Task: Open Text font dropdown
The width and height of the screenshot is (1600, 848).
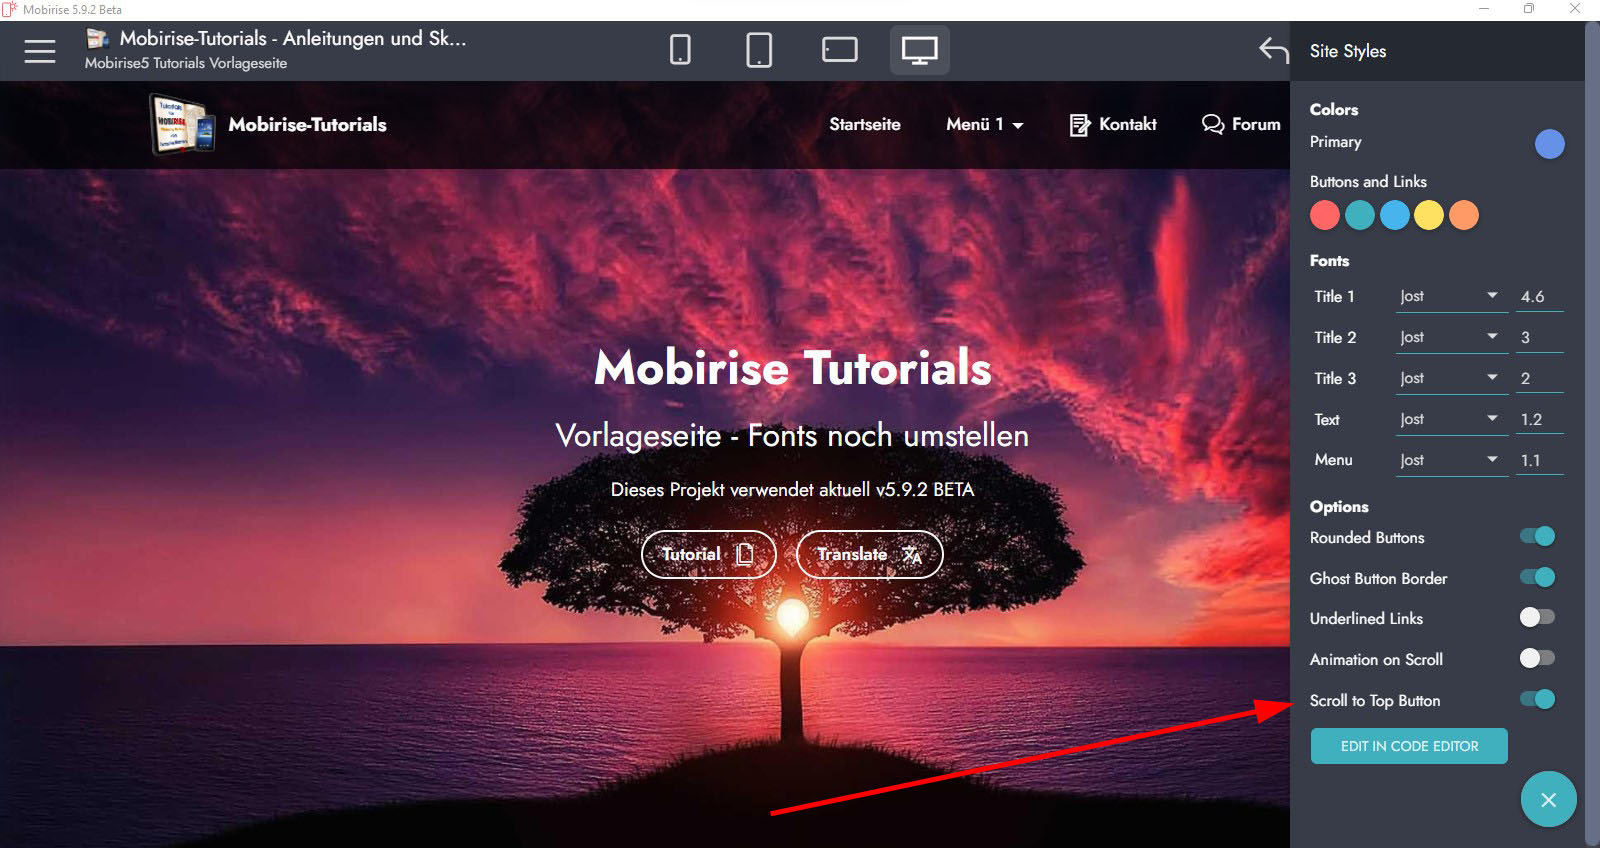Action: tap(1451, 419)
